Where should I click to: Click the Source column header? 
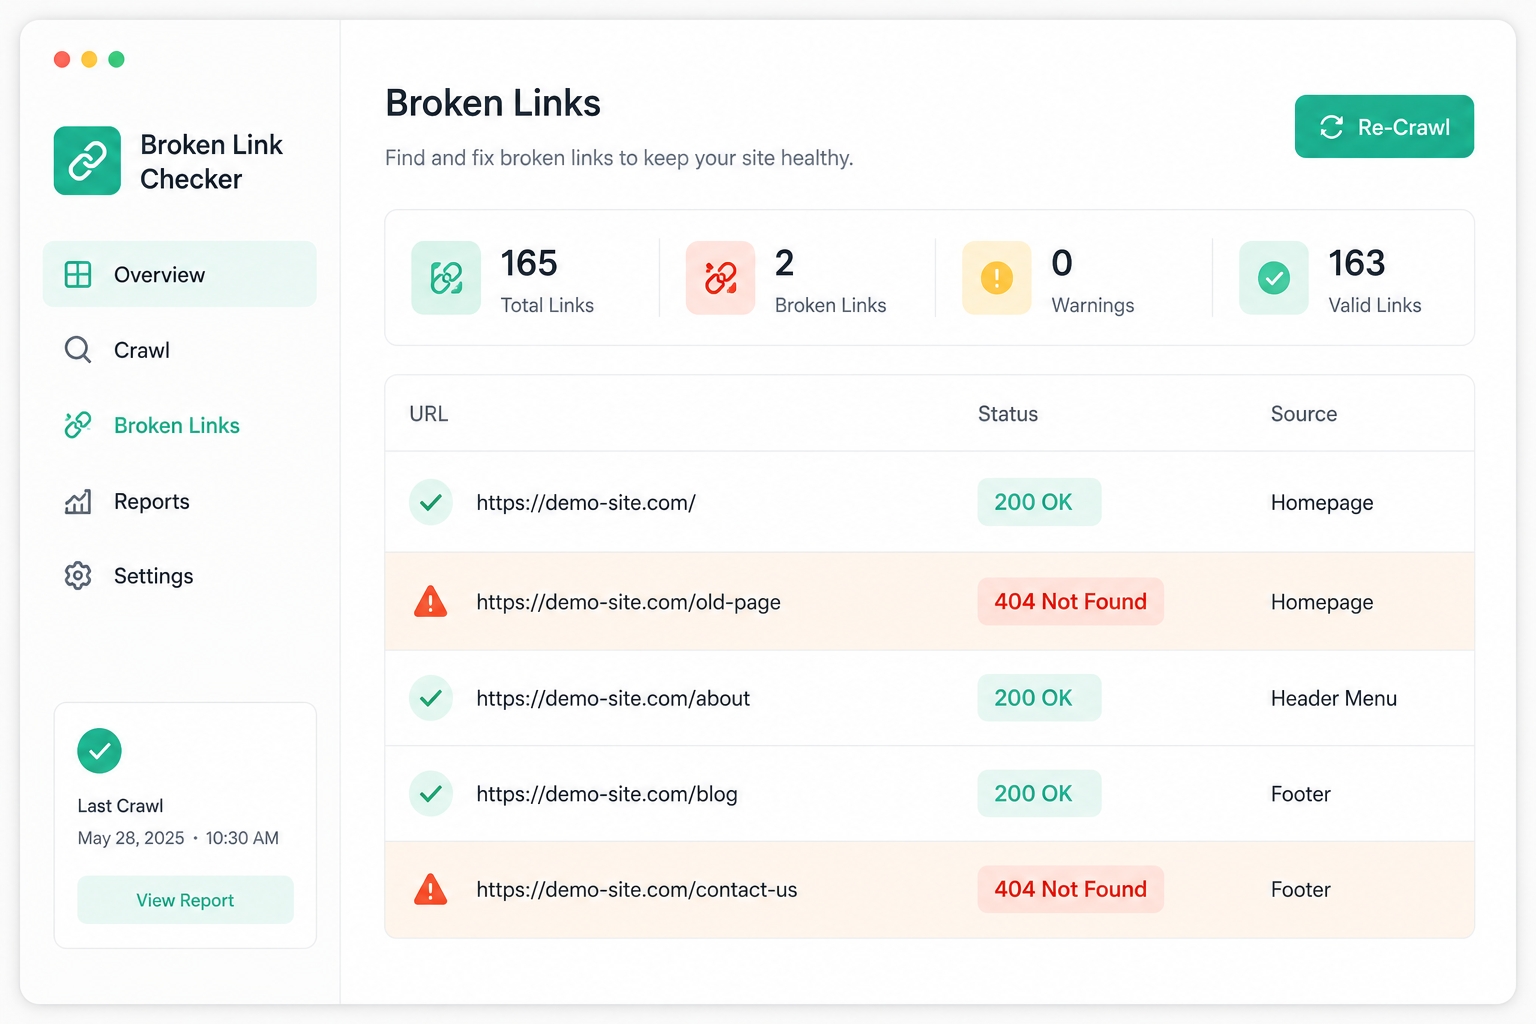point(1304,414)
